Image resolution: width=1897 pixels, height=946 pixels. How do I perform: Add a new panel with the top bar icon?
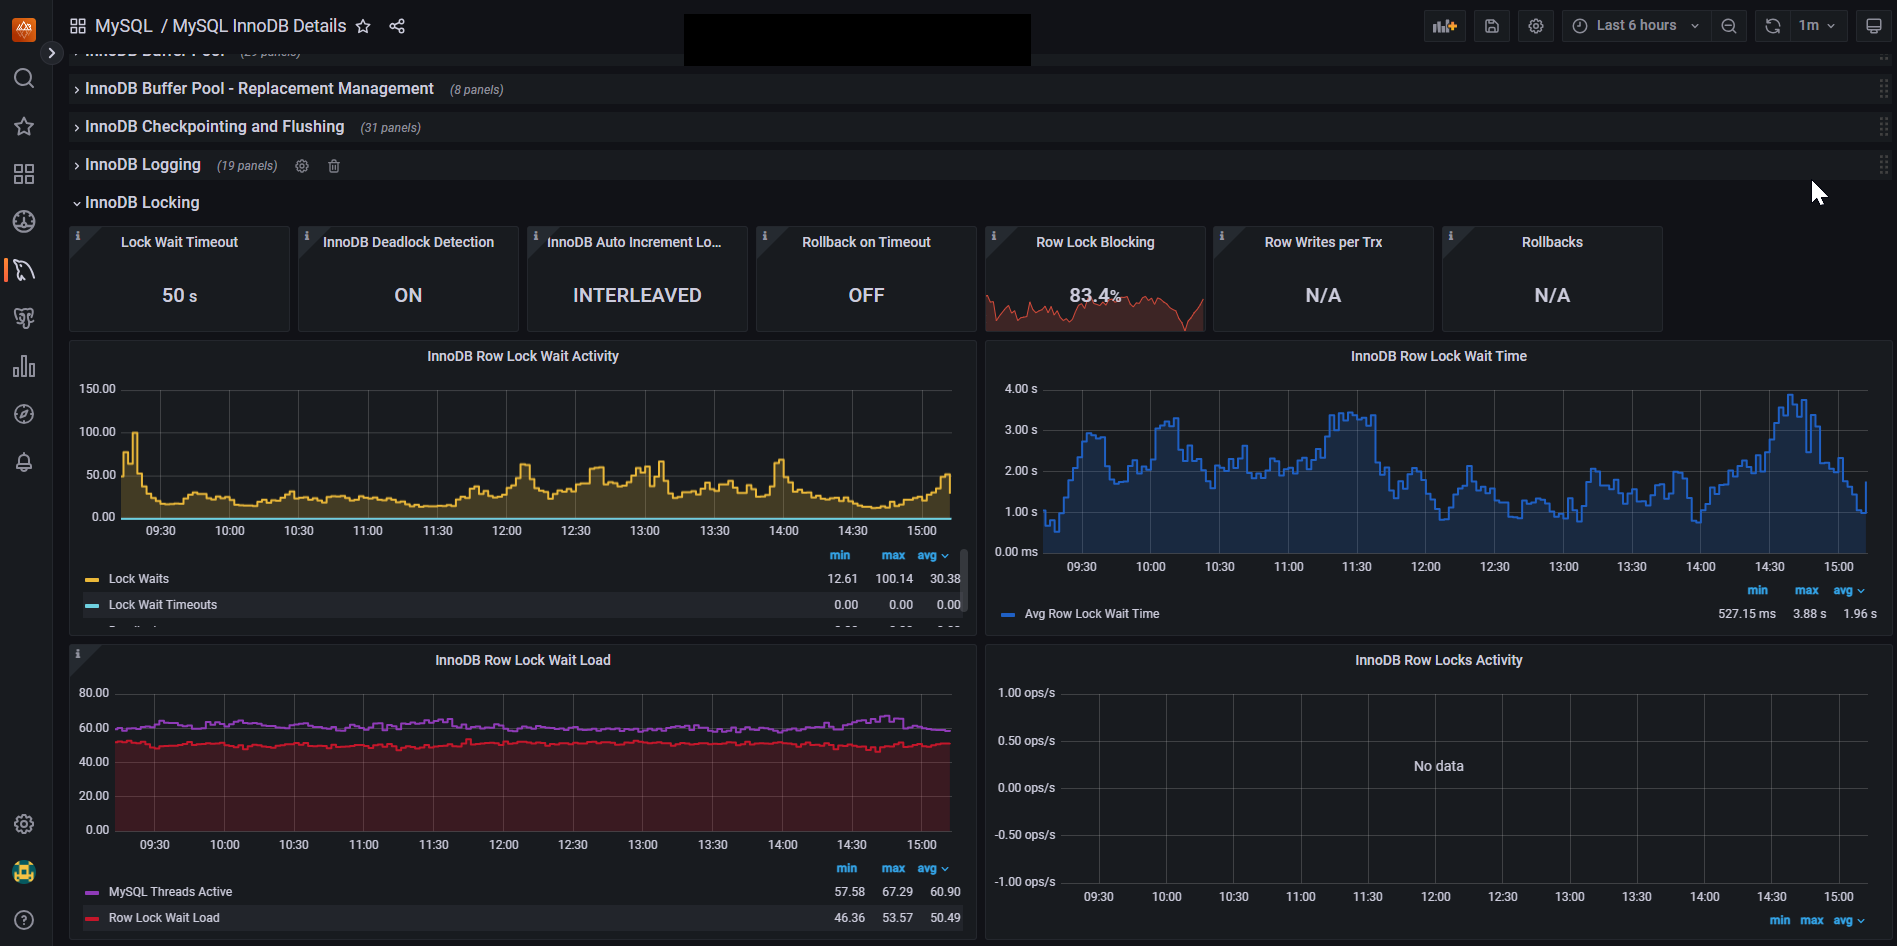1444,26
